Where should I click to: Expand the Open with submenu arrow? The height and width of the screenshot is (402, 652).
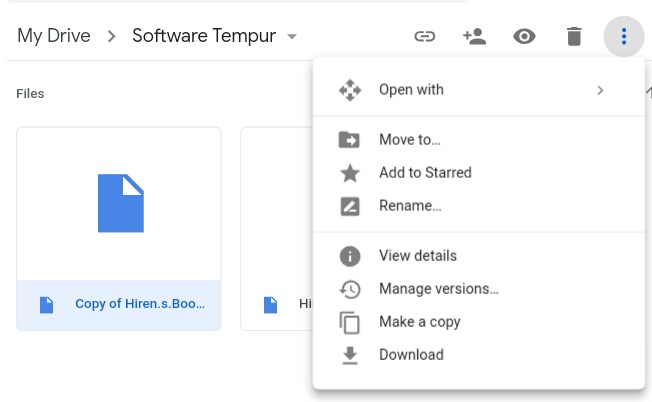(600, 90)
